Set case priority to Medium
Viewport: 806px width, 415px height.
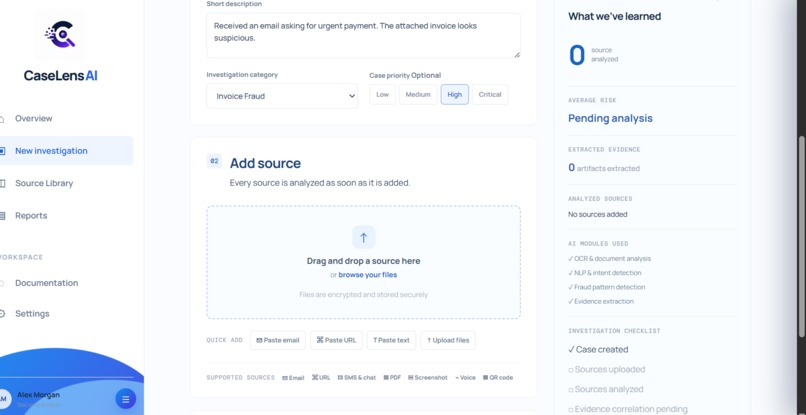pyautogui.click(x=418, y=95)
